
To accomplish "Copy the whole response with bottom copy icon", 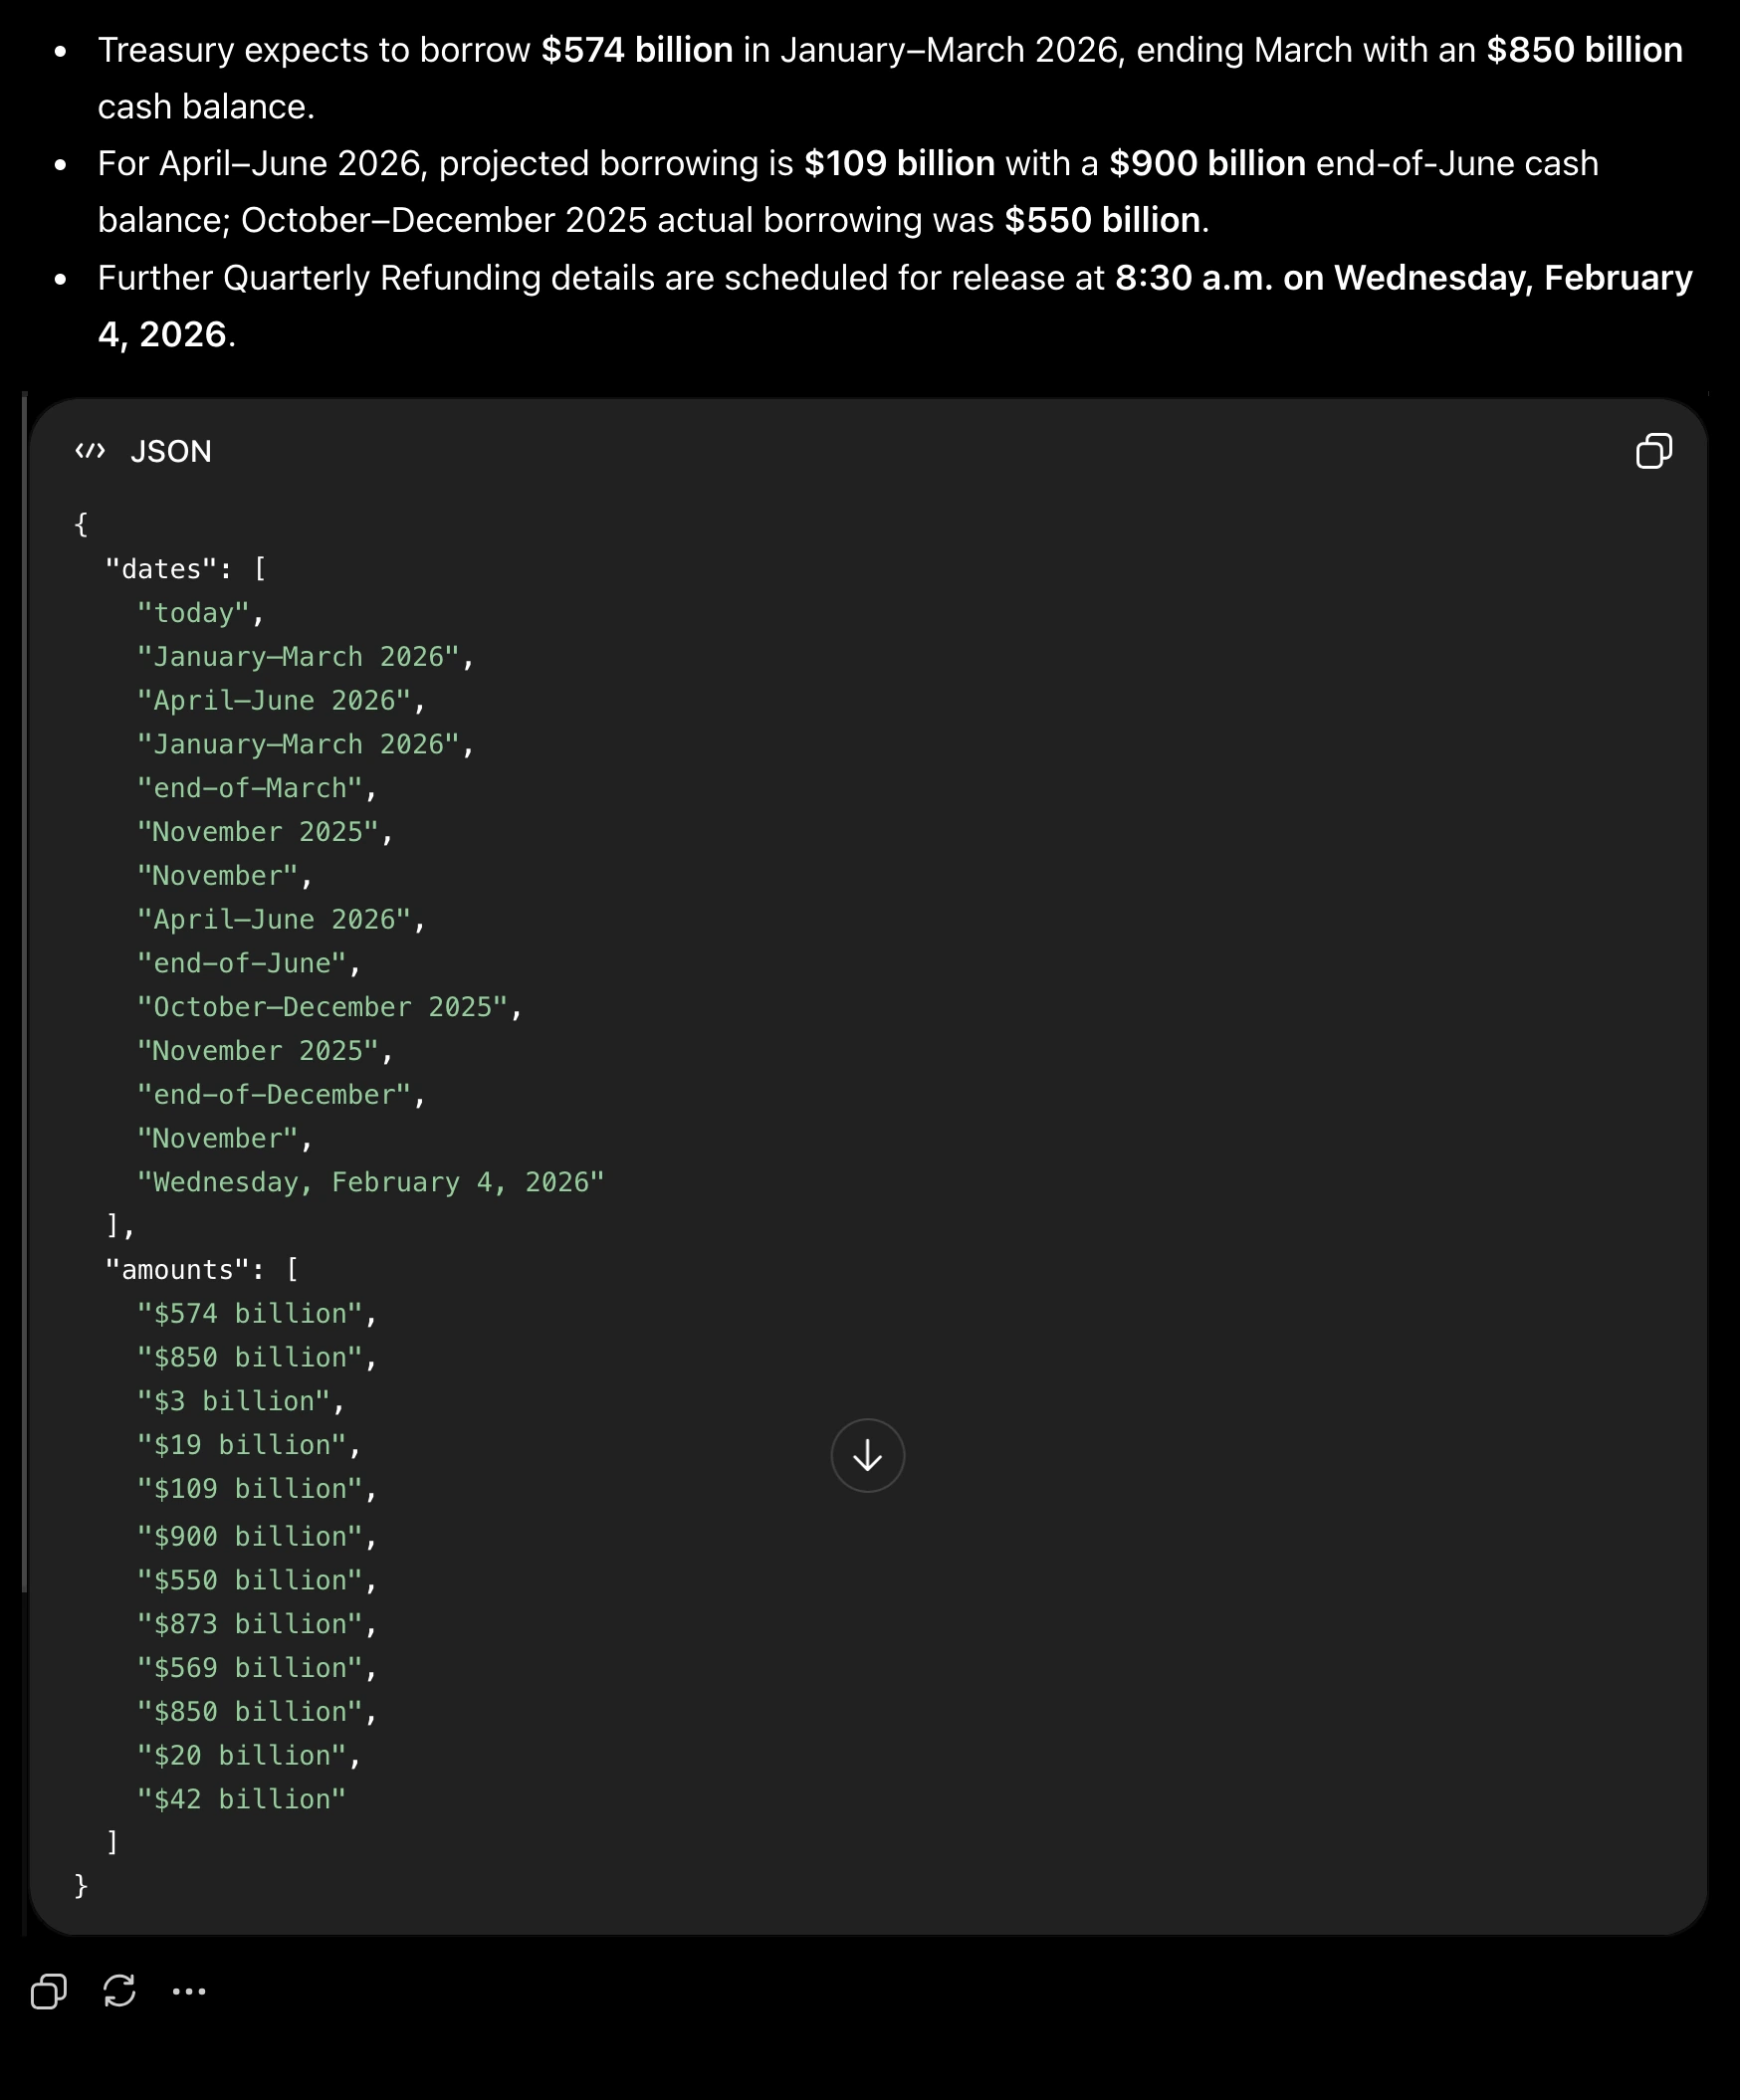I will pyautogui.click(x=48, y=1991).
